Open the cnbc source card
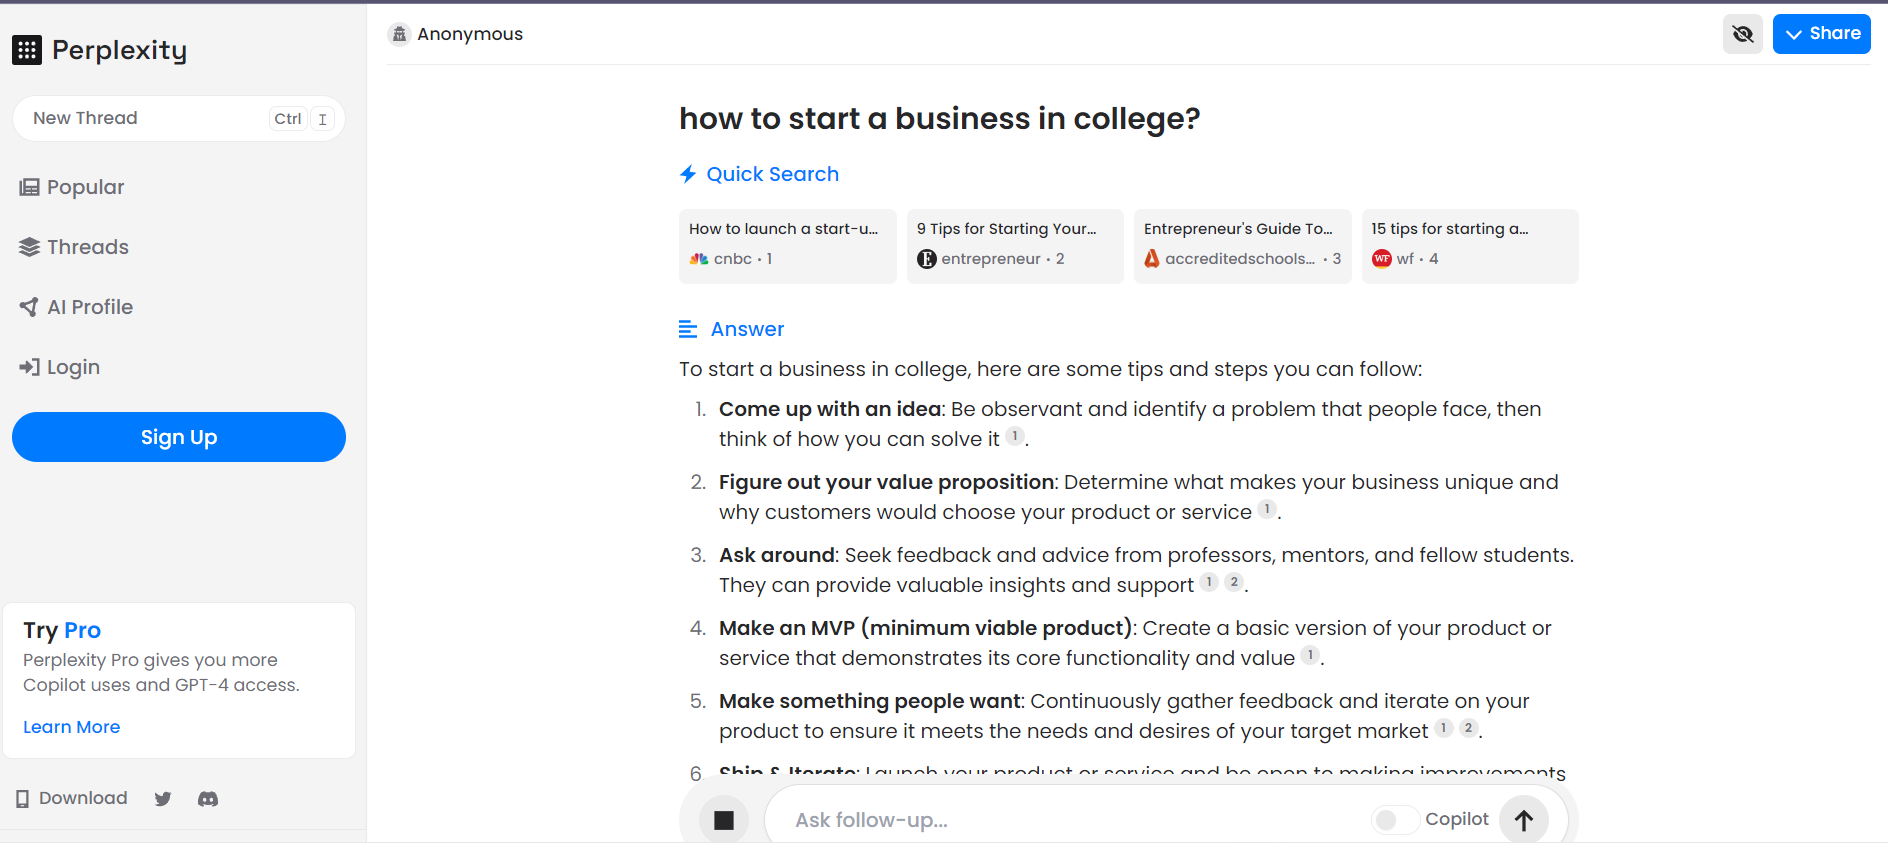The height and width of the screenshot is (843, 1888). click(x=787, y=246)
